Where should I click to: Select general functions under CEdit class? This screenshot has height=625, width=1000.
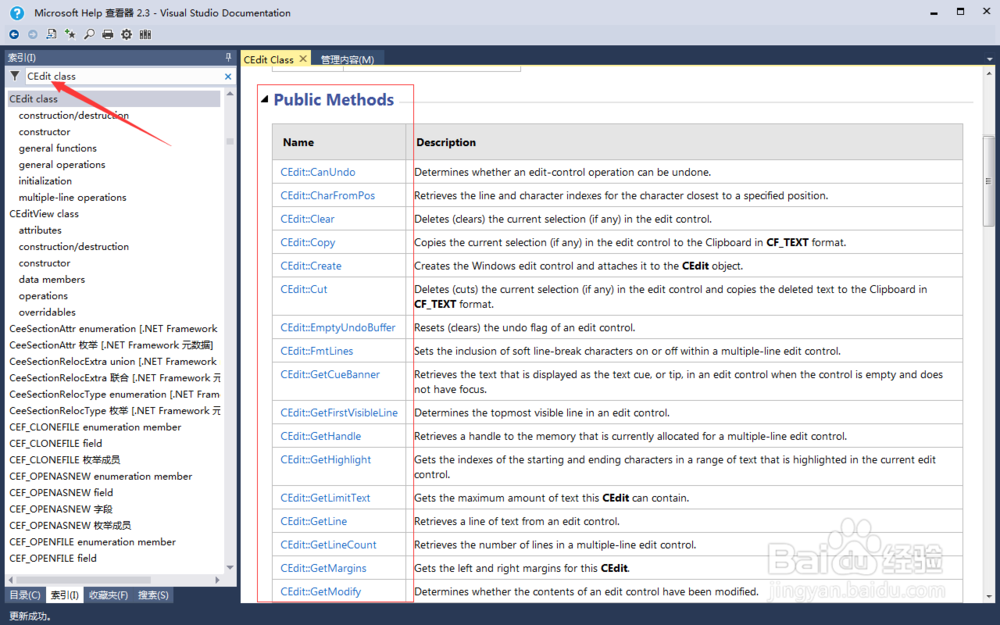[57, 148]
